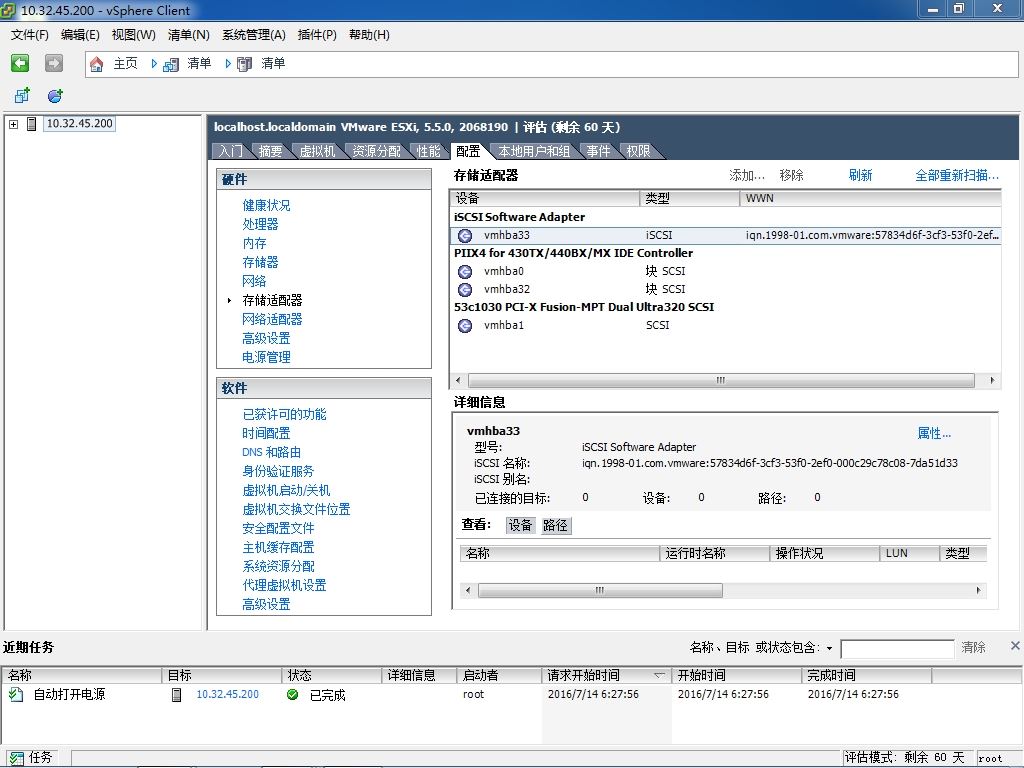
Task: Switch to the 虚拟机 tab
Action: (317, 152)
